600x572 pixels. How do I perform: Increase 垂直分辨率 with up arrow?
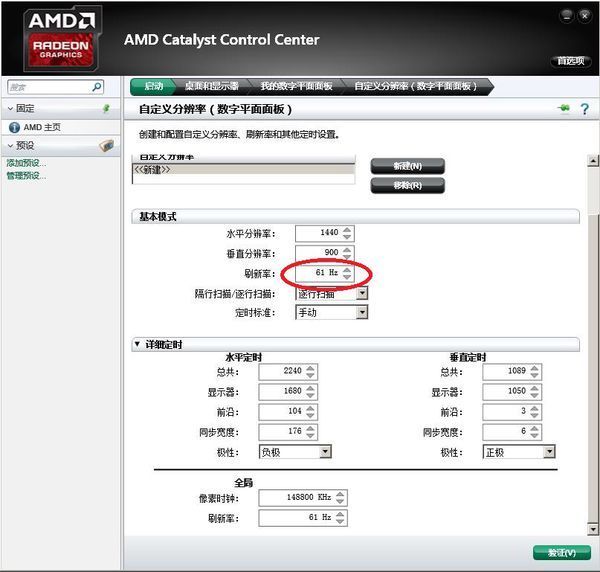[x=347, y=250]
